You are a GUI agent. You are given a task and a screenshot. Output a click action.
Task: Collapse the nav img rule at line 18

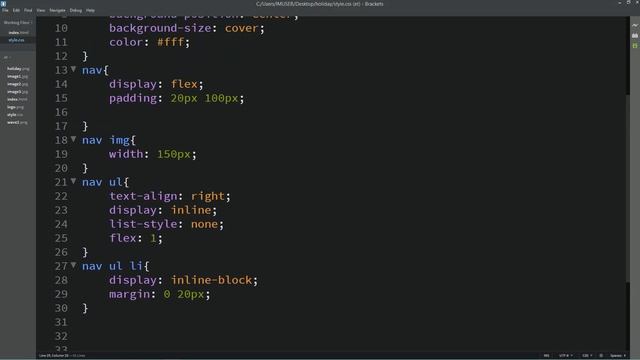click(73, 139)
